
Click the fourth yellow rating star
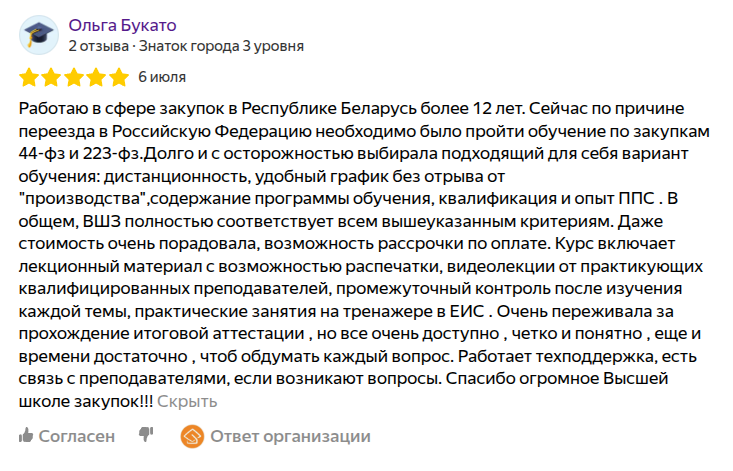[97, 78]
